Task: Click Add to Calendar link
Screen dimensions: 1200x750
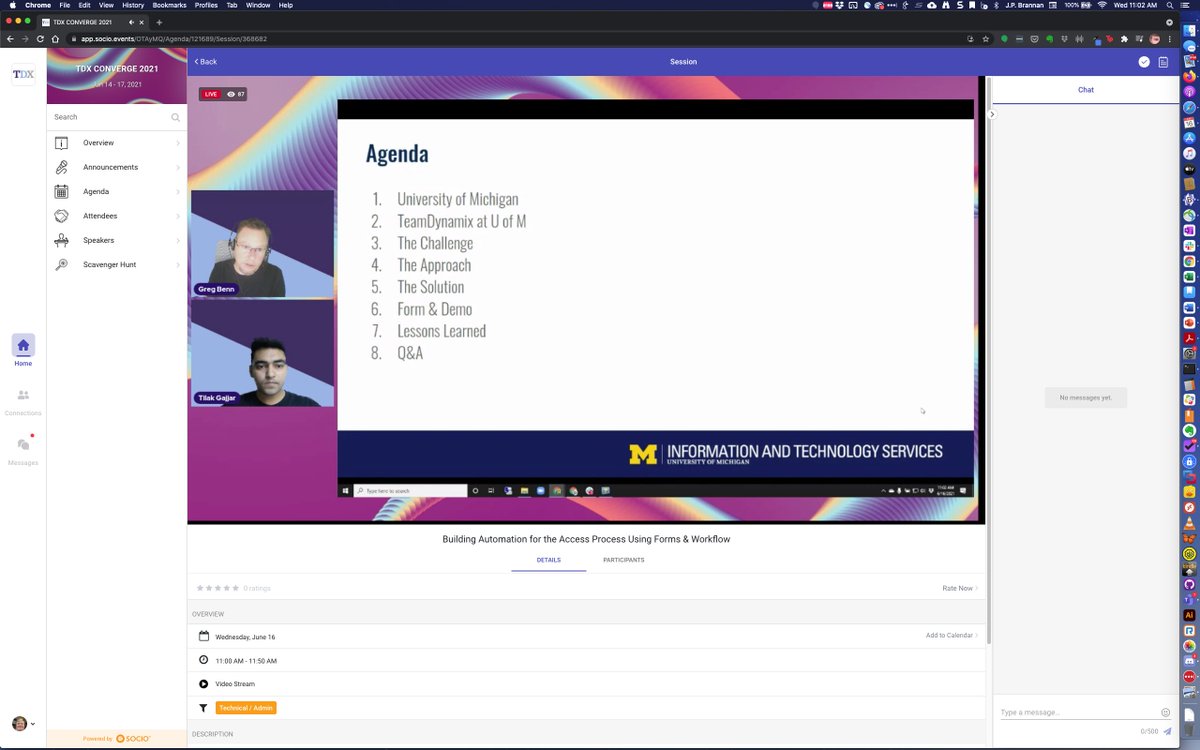Action: [x=951, y=635]
